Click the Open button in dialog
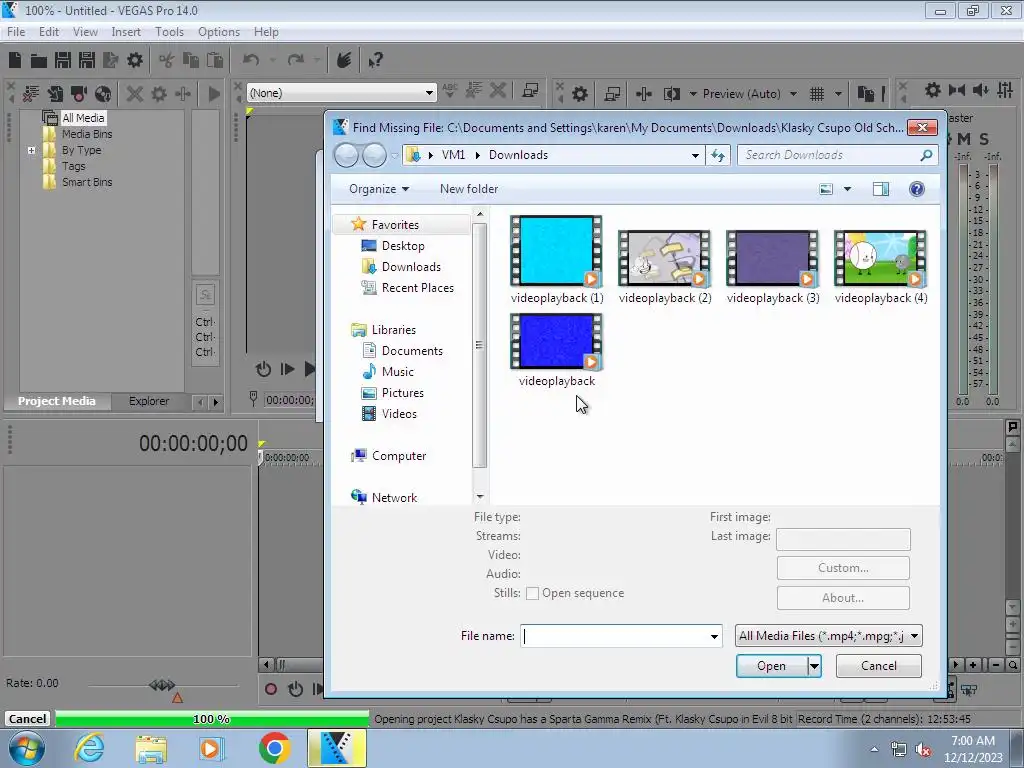1024x768 pixels. coord(771,666)
